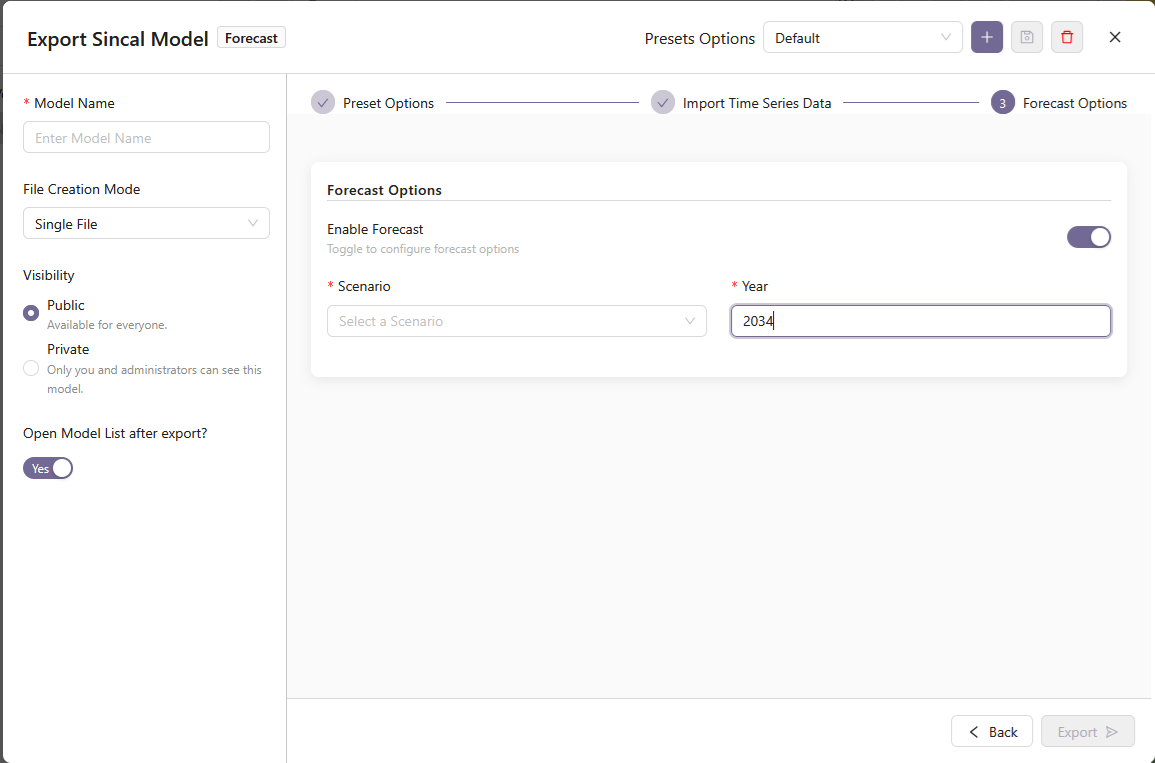Click the Export button
1155x763 pixels.
1087,731
